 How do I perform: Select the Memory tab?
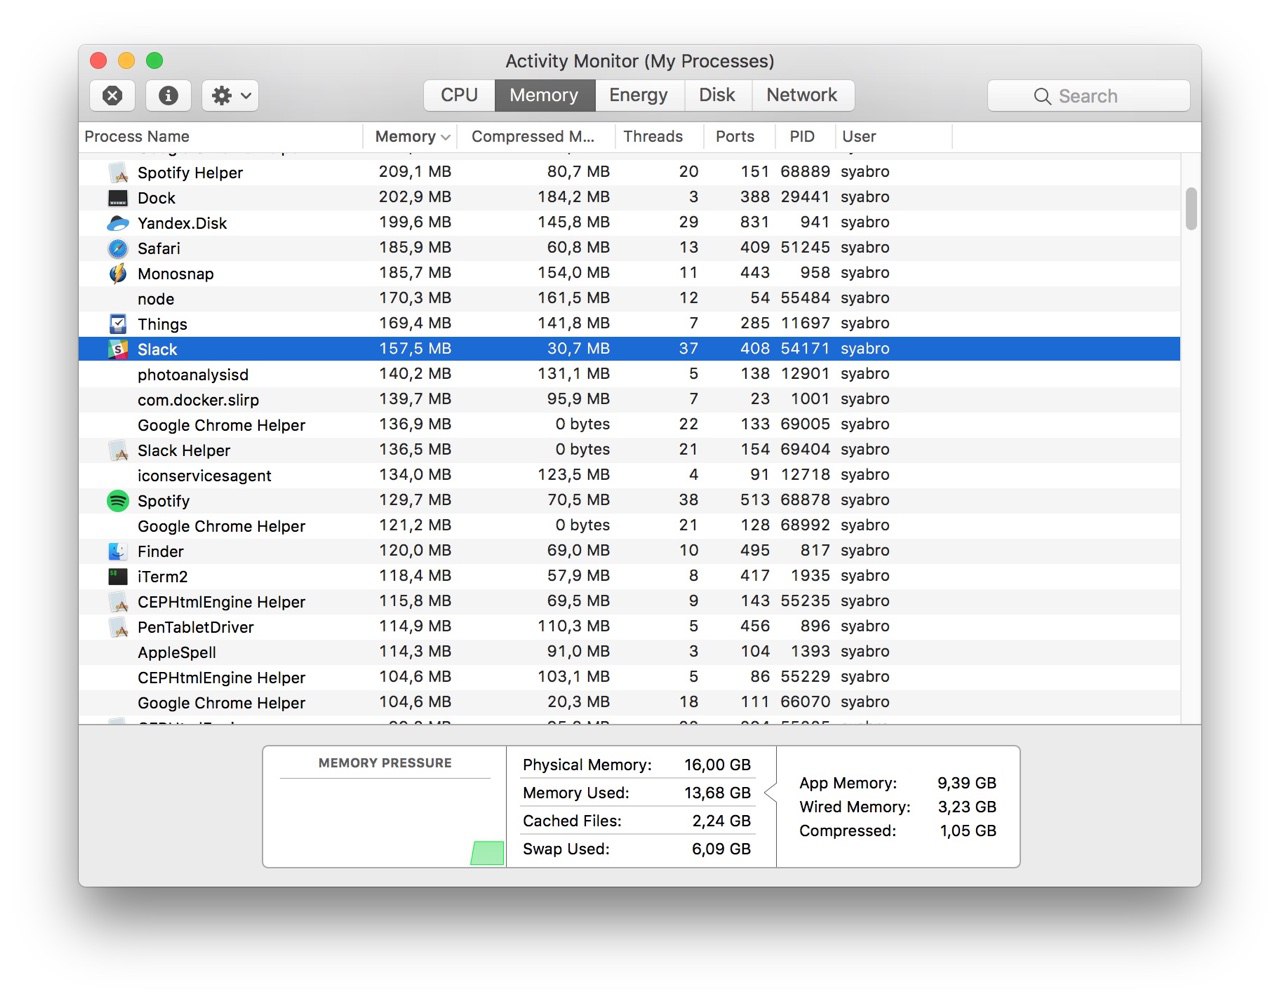[x=544, y=95]
